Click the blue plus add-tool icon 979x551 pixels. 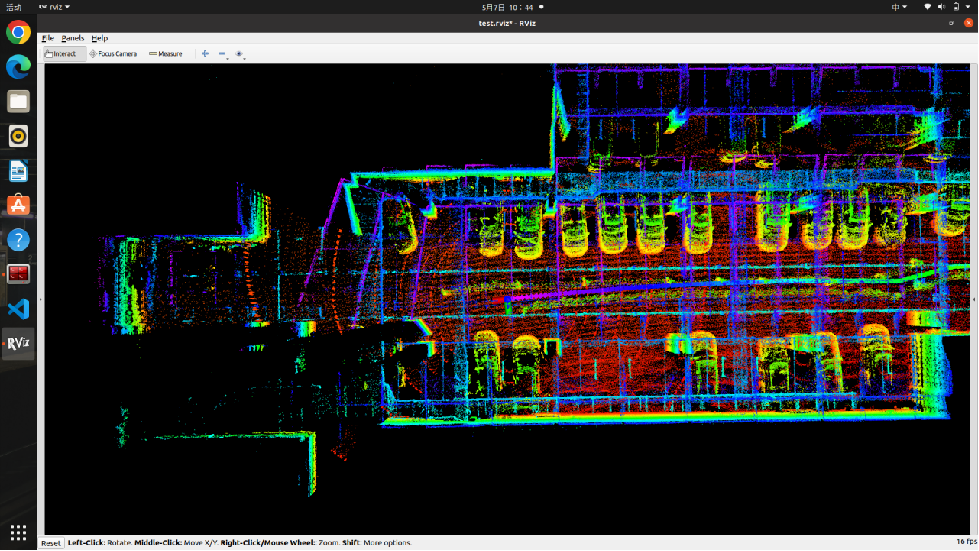click(205, 54)
